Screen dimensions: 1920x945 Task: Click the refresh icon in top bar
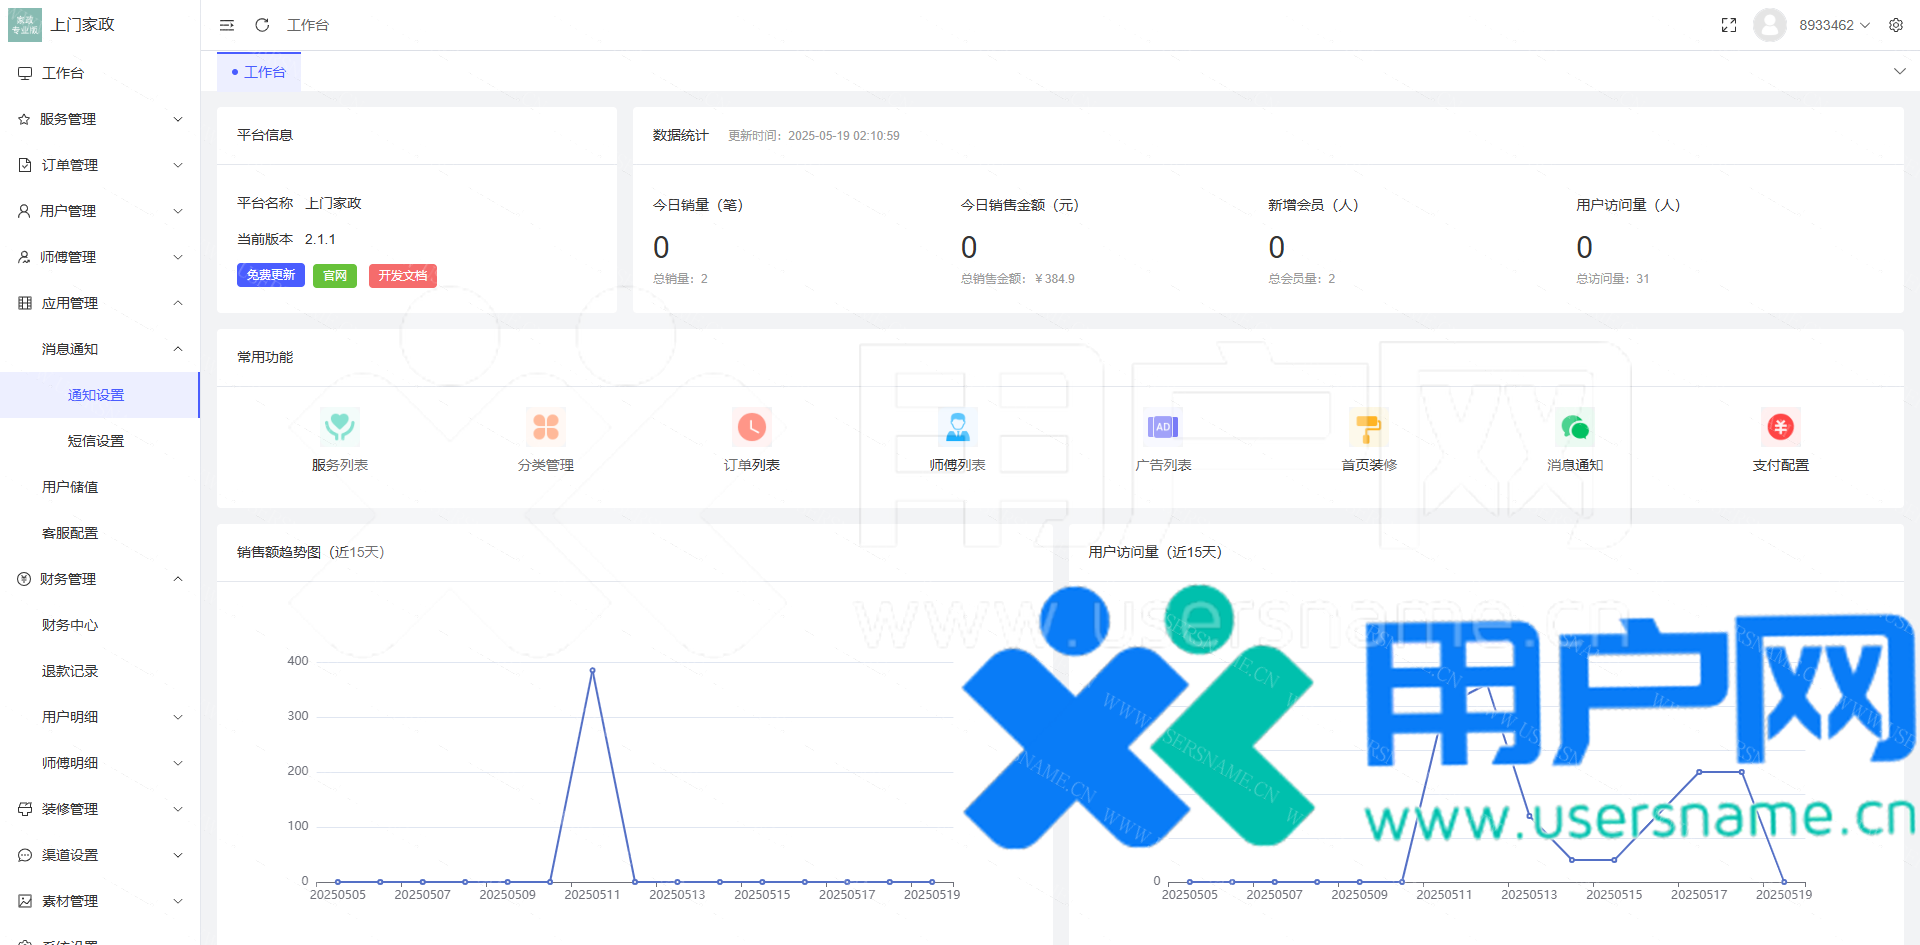262,25
